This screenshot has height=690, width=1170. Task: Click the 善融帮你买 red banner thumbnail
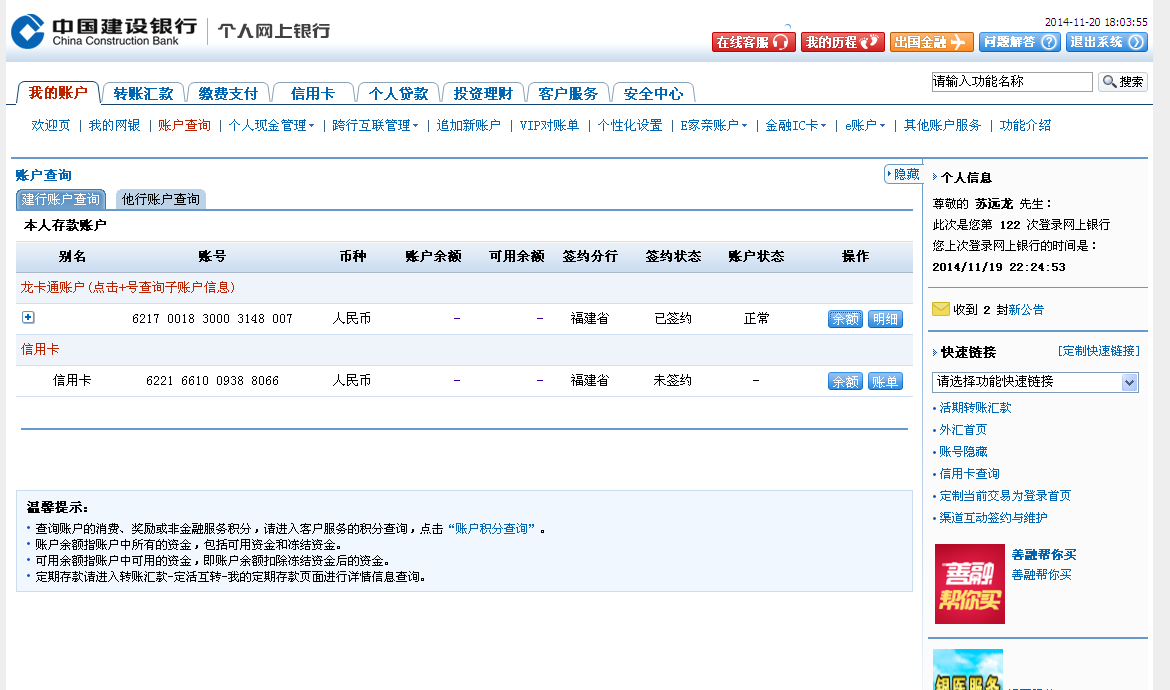click(969, 584)
